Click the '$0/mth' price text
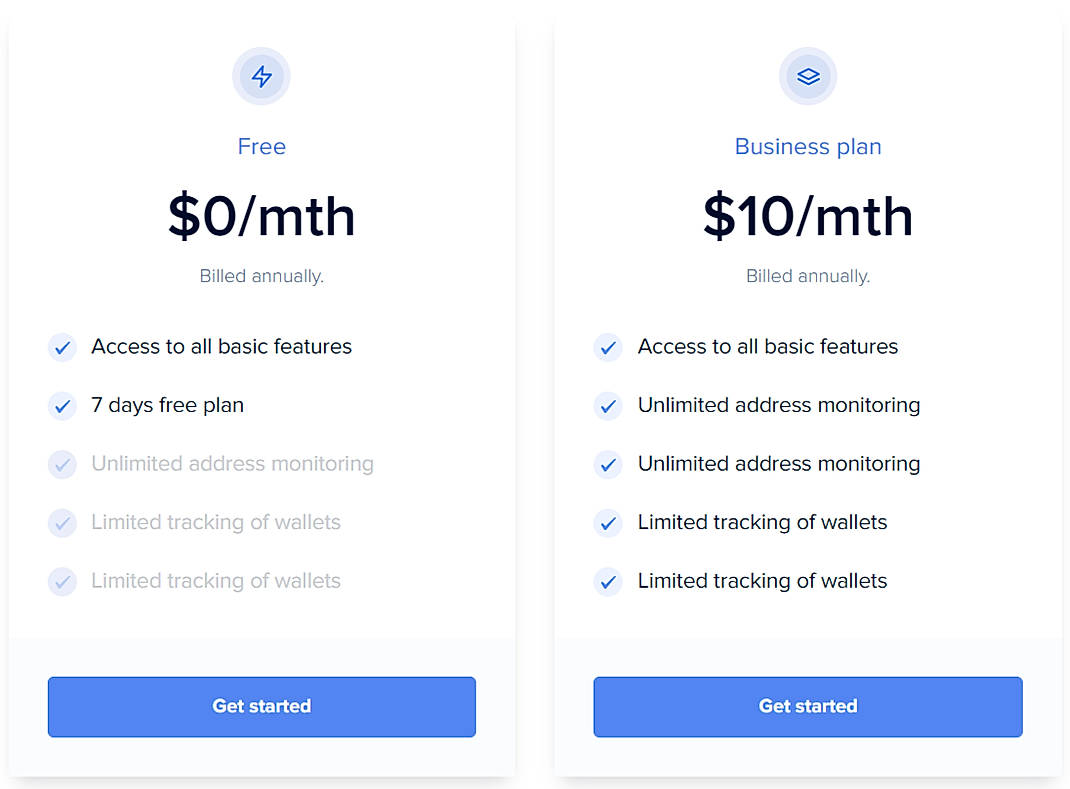 [261, 216]
